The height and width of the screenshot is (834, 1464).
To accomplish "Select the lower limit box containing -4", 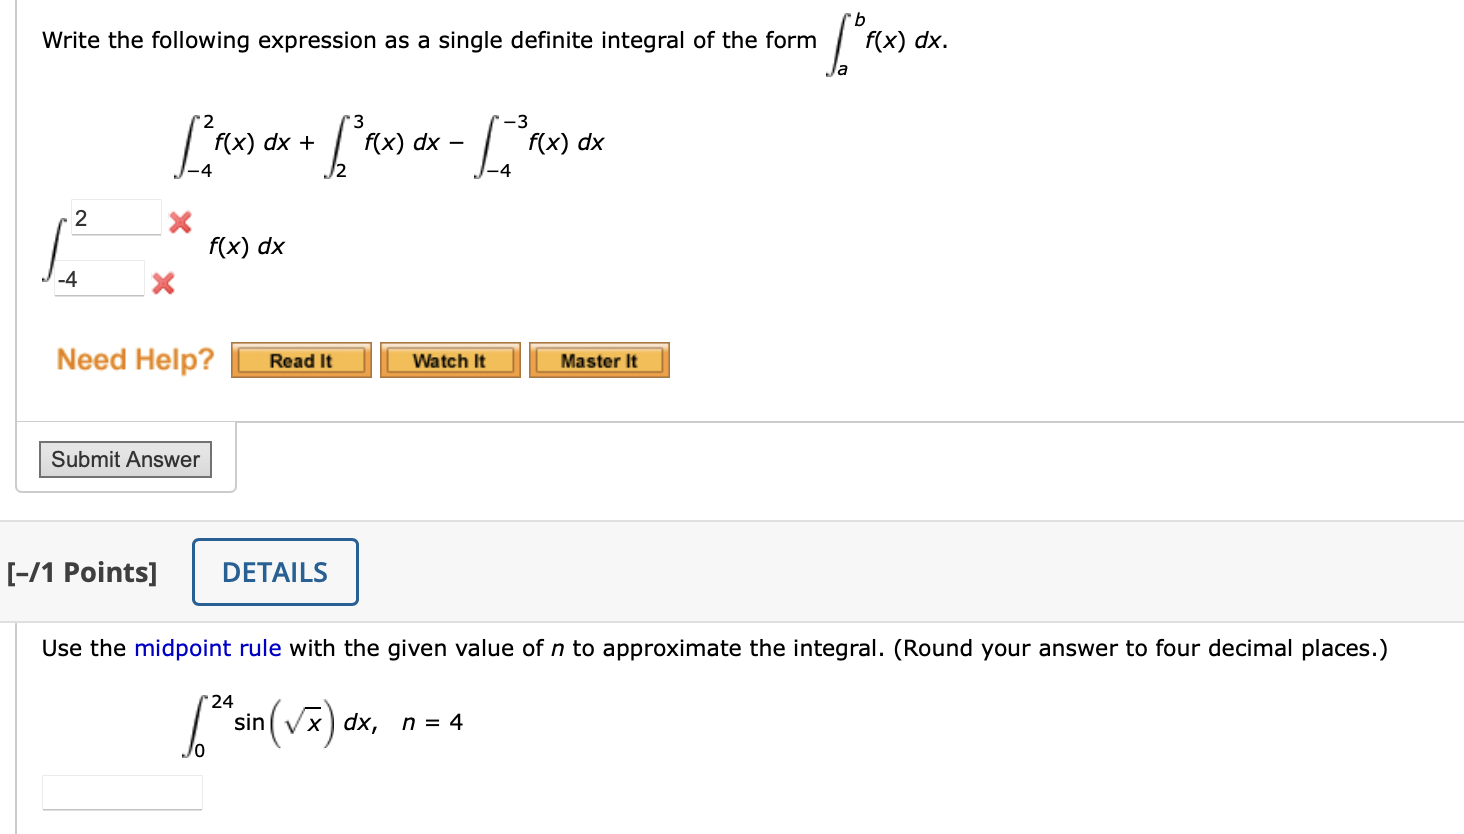I will [x=99, y=278].
